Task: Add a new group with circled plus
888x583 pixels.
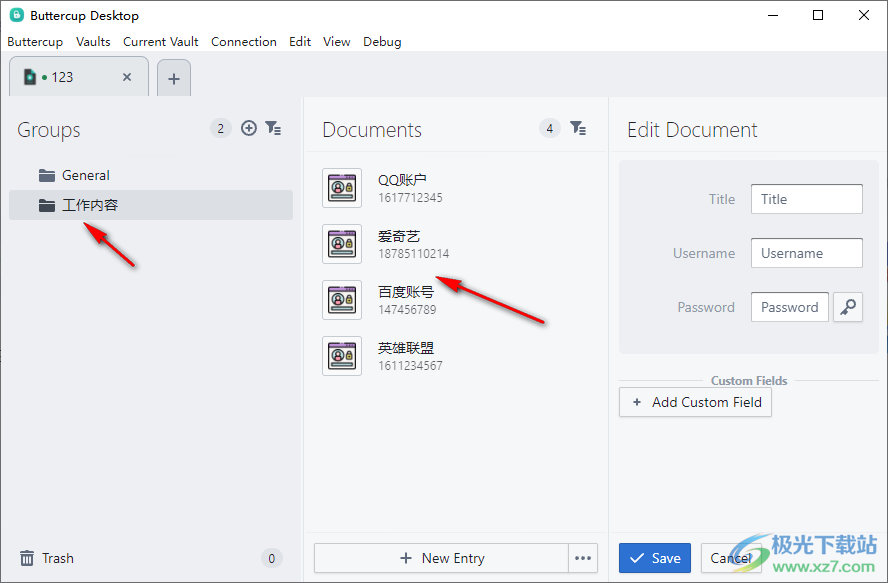Action: click(249, 128)
